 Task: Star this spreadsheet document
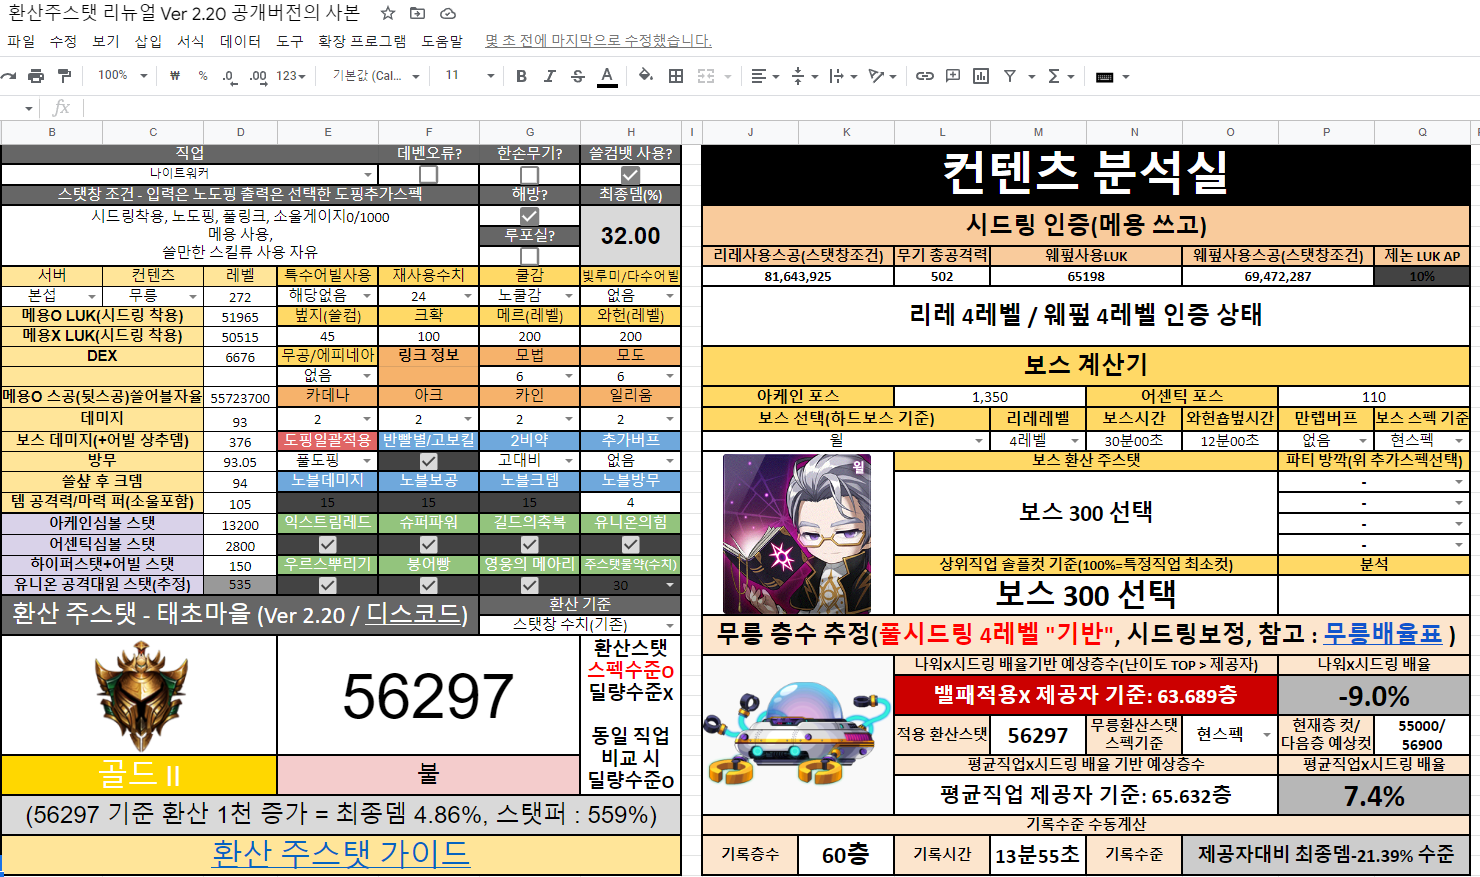click(387, 13)
